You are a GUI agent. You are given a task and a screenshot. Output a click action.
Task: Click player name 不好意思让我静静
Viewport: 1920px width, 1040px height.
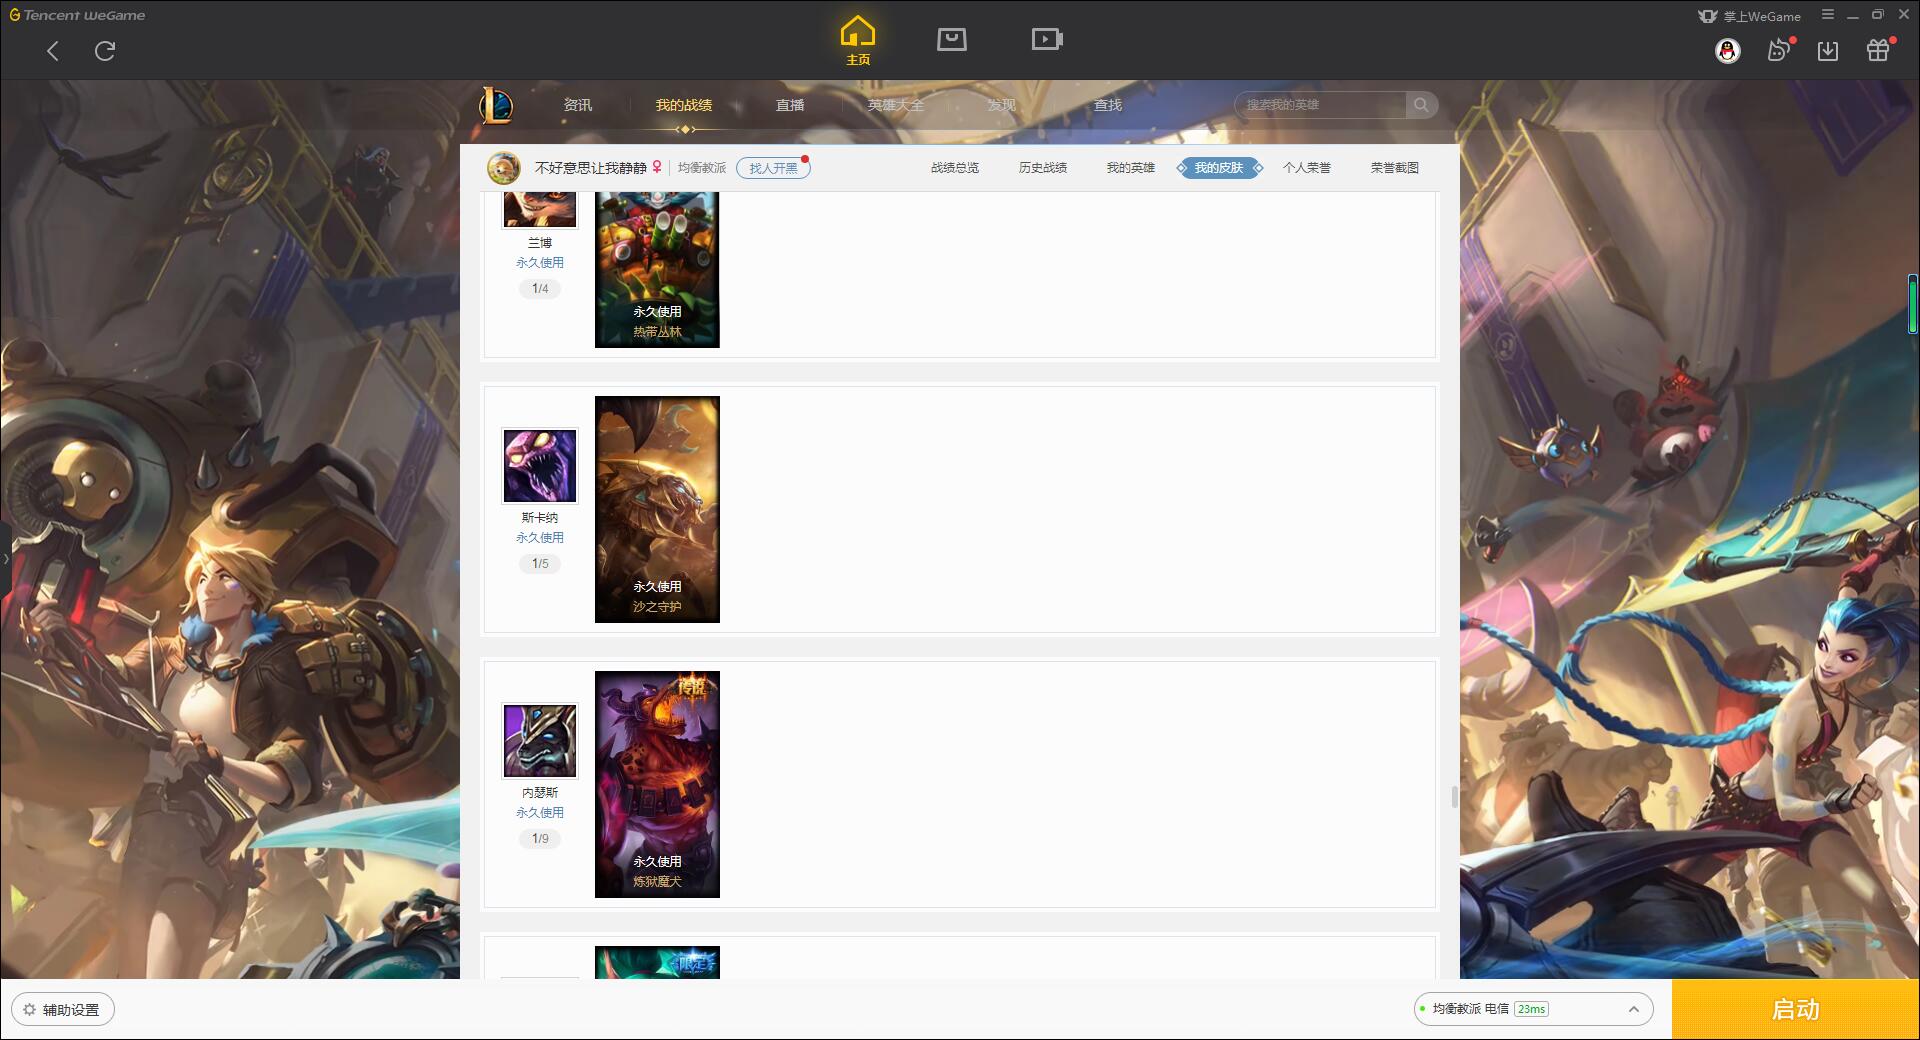coord(591,168)
